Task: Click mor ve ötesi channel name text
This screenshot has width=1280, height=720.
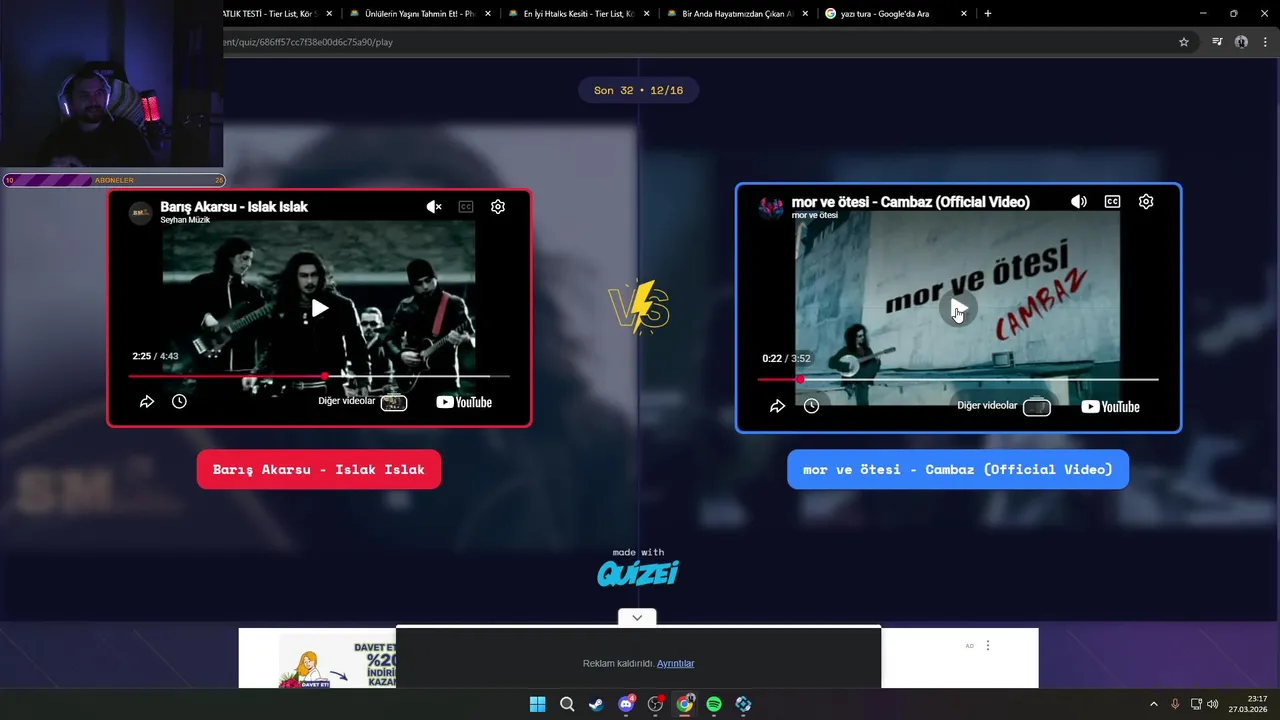Action: tap(815, 215)
